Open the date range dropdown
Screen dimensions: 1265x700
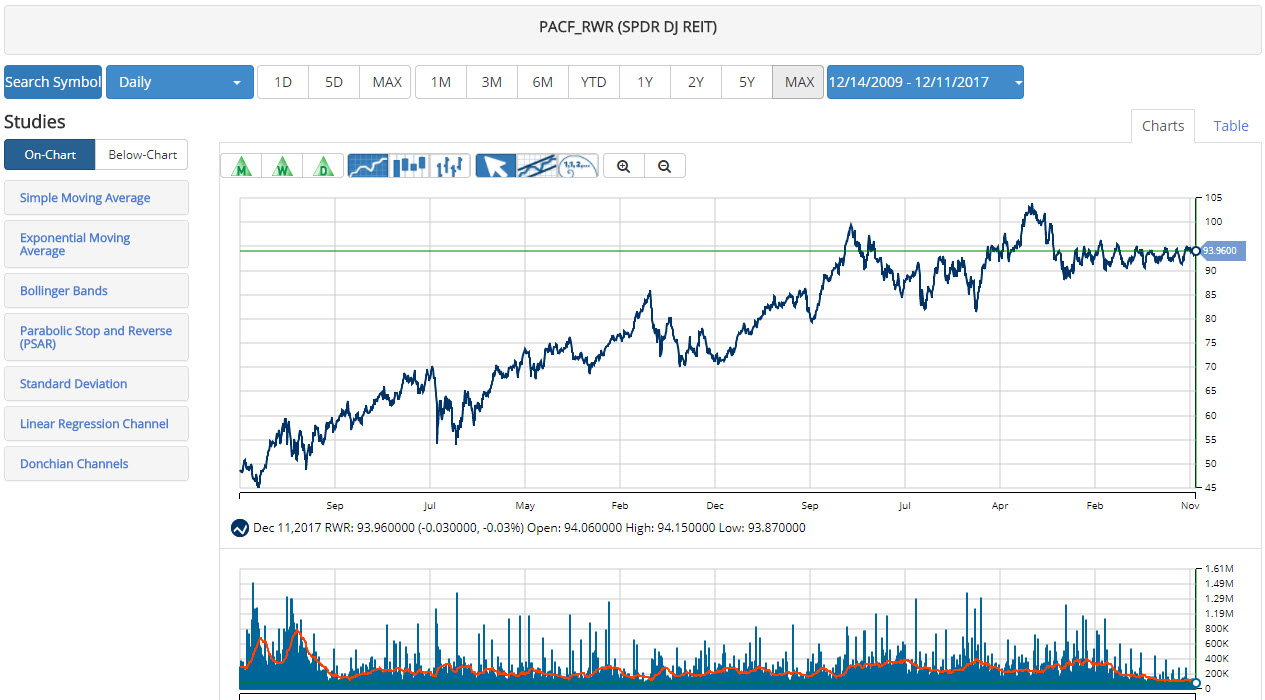coord(925,82)
